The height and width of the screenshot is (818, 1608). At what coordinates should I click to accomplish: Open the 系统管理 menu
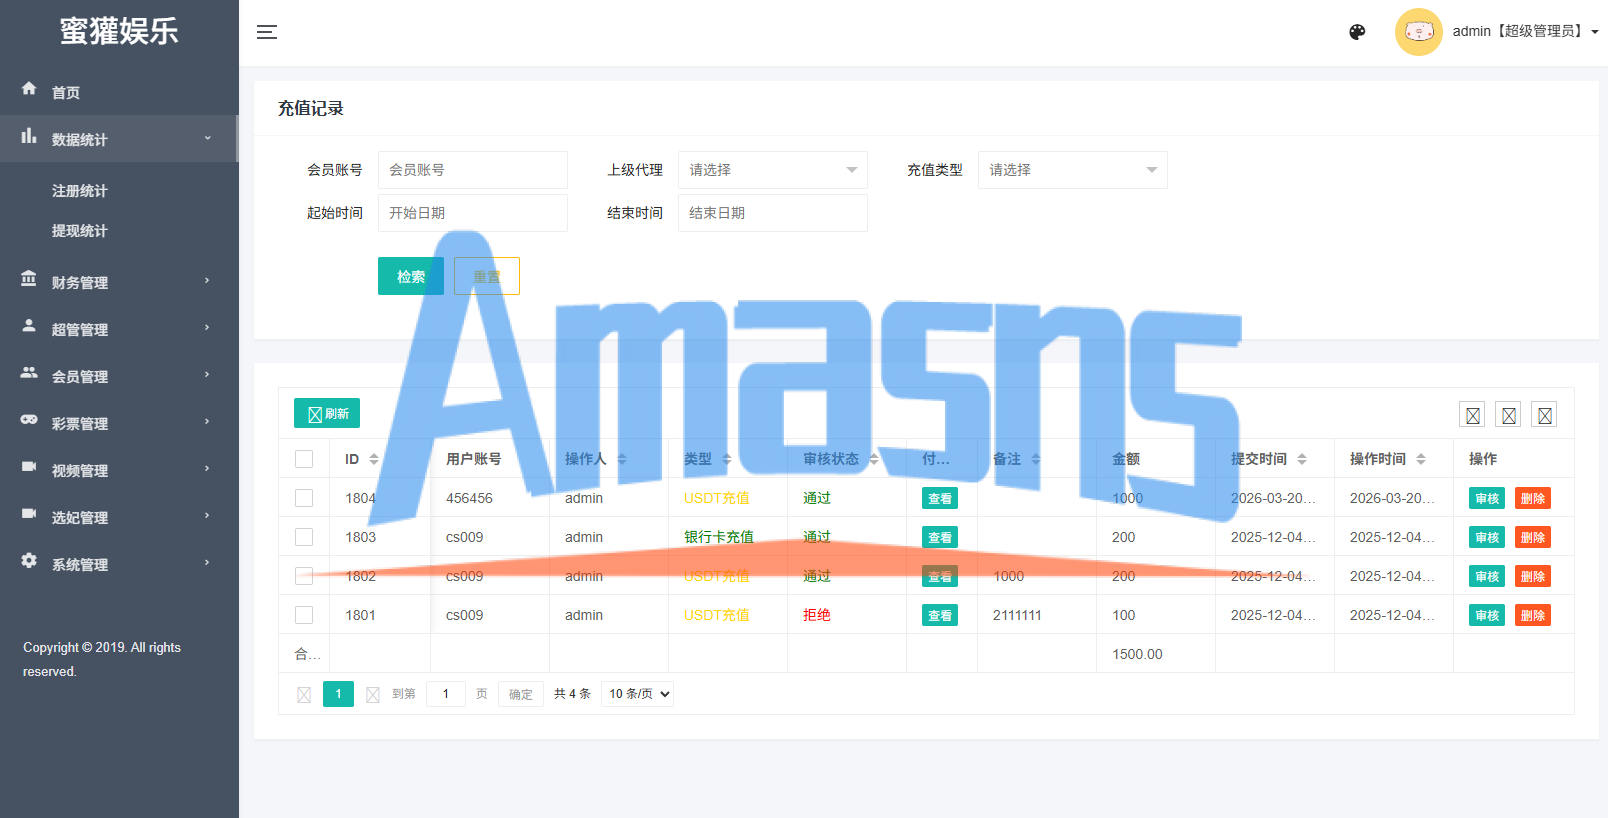point(119,564)
